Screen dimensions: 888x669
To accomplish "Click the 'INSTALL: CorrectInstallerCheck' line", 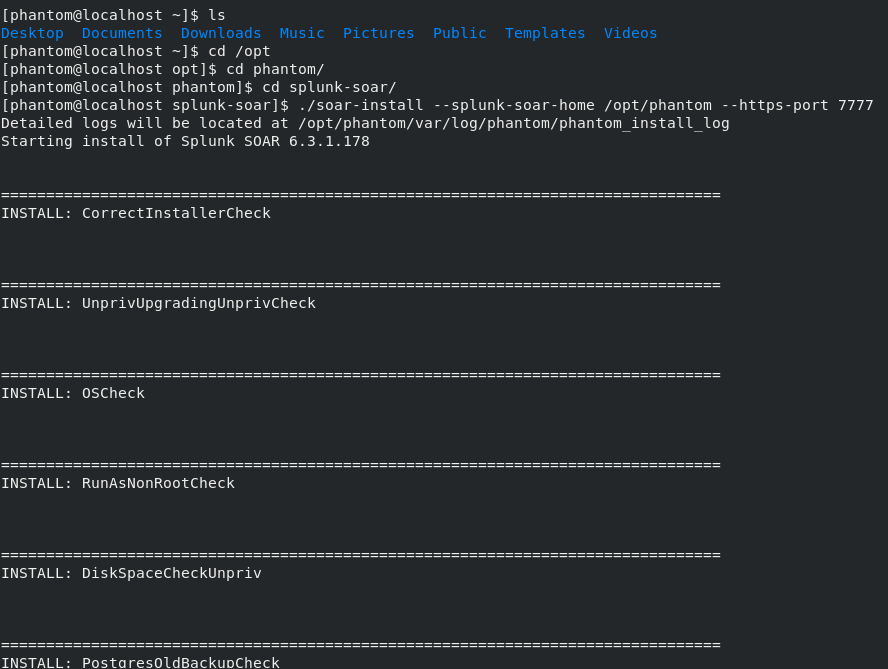I will tap(136, 213).
